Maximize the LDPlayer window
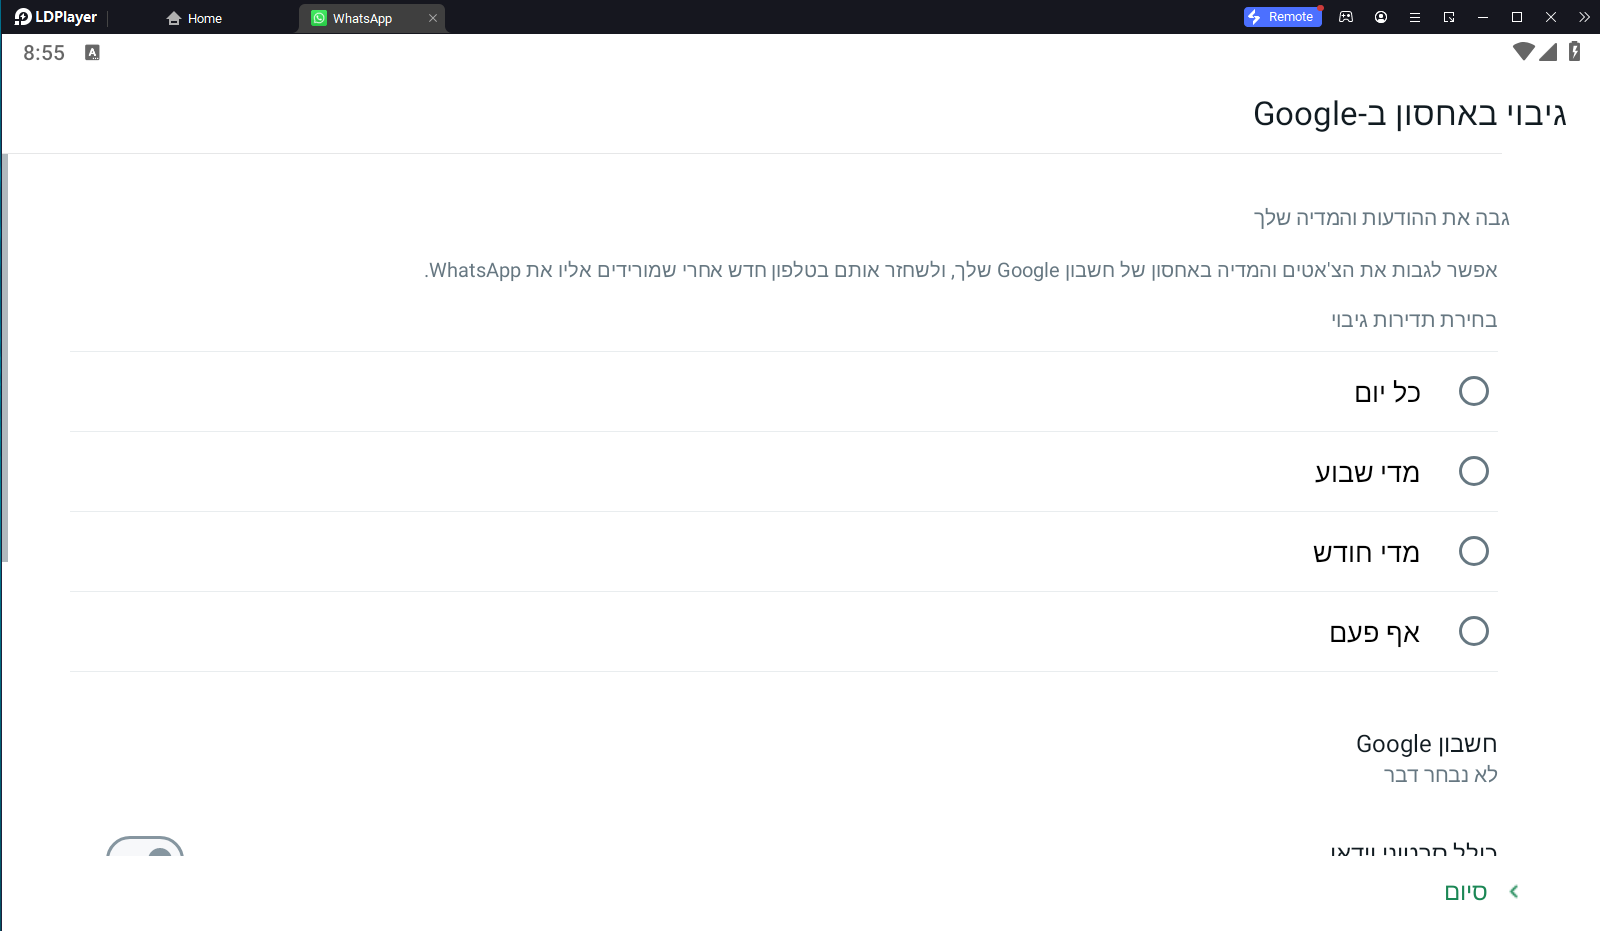The height and width of the screenshot is (931, 1600). [1517, 17]
